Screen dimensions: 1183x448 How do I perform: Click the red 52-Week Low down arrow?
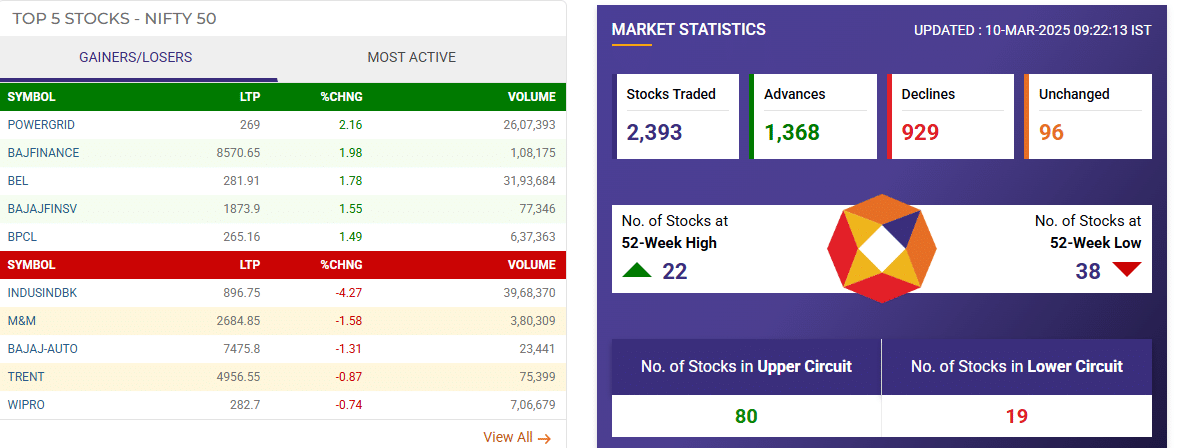(x=1127, y=269)
